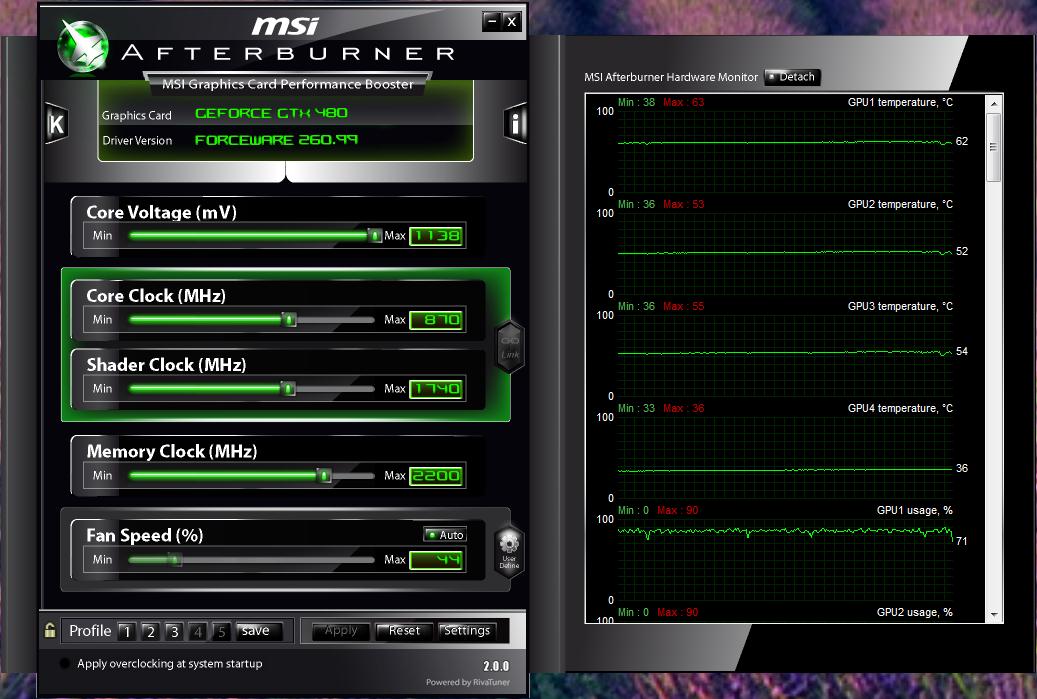Click the 'Powered by RivaTuner' text
Screen dimensions: 1037x699
pos(468,682)
